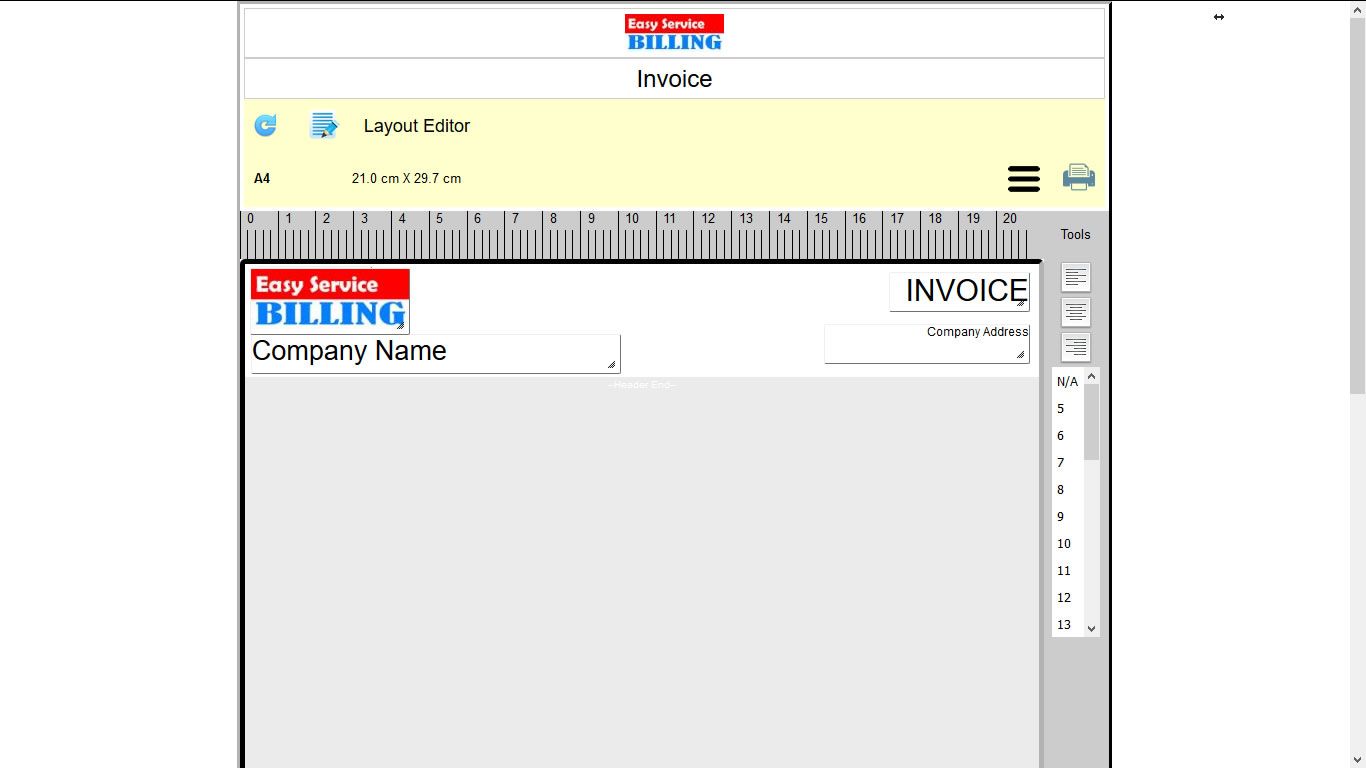
Task: Select font size 8
Action: (1068, 490)
